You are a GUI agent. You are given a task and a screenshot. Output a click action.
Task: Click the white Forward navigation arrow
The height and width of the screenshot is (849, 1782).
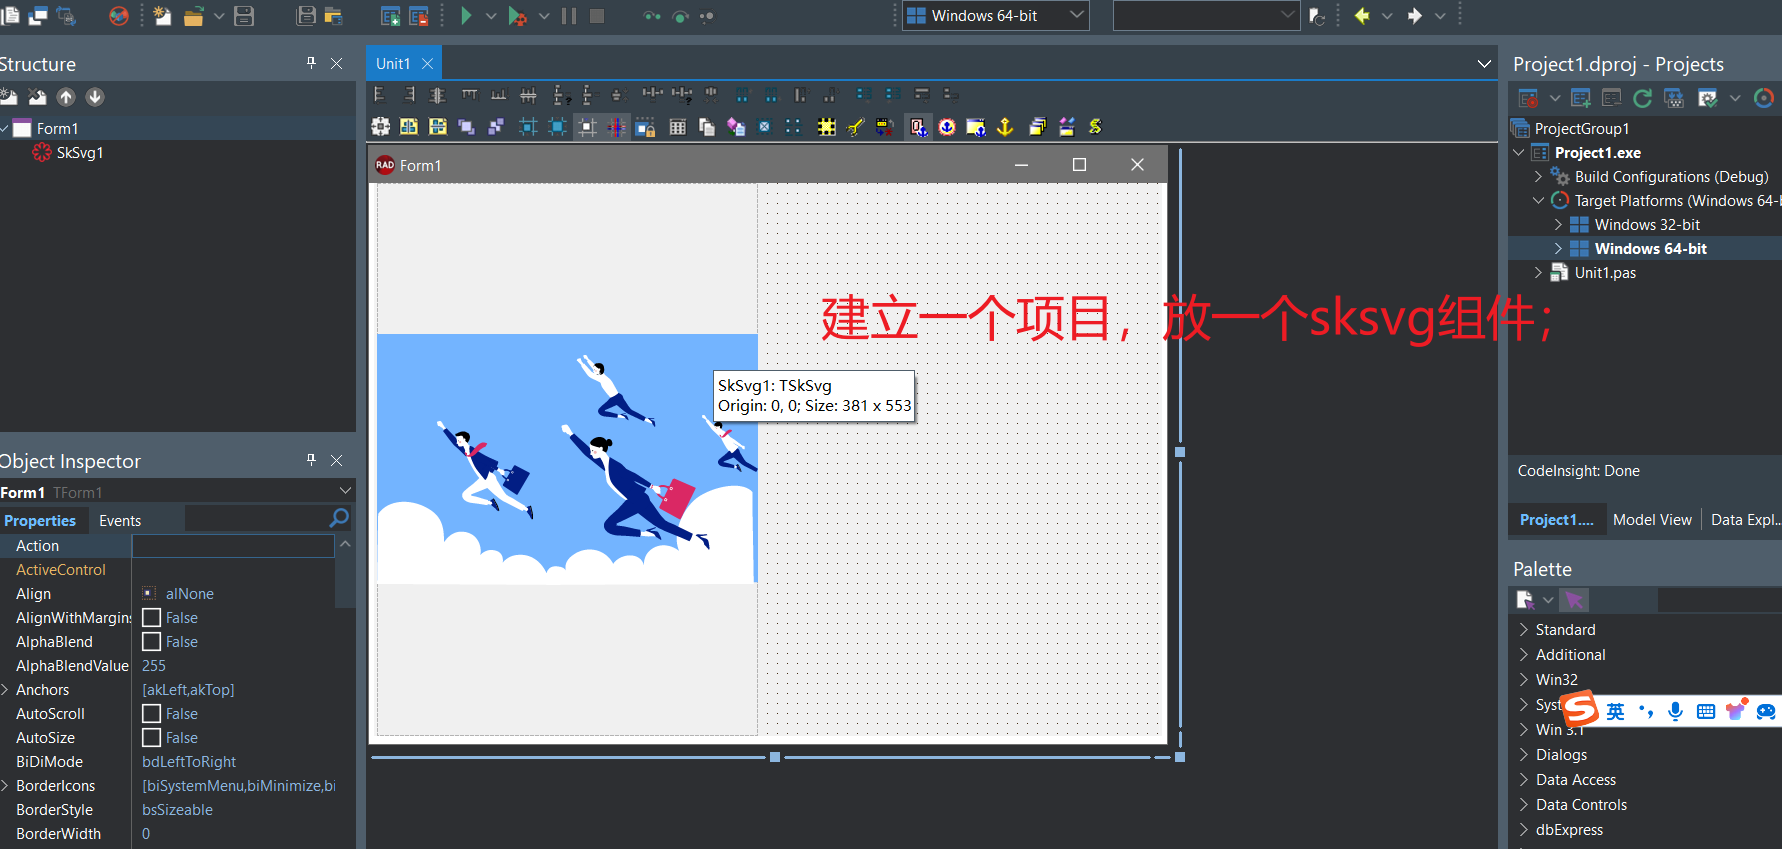[1415, 16]
